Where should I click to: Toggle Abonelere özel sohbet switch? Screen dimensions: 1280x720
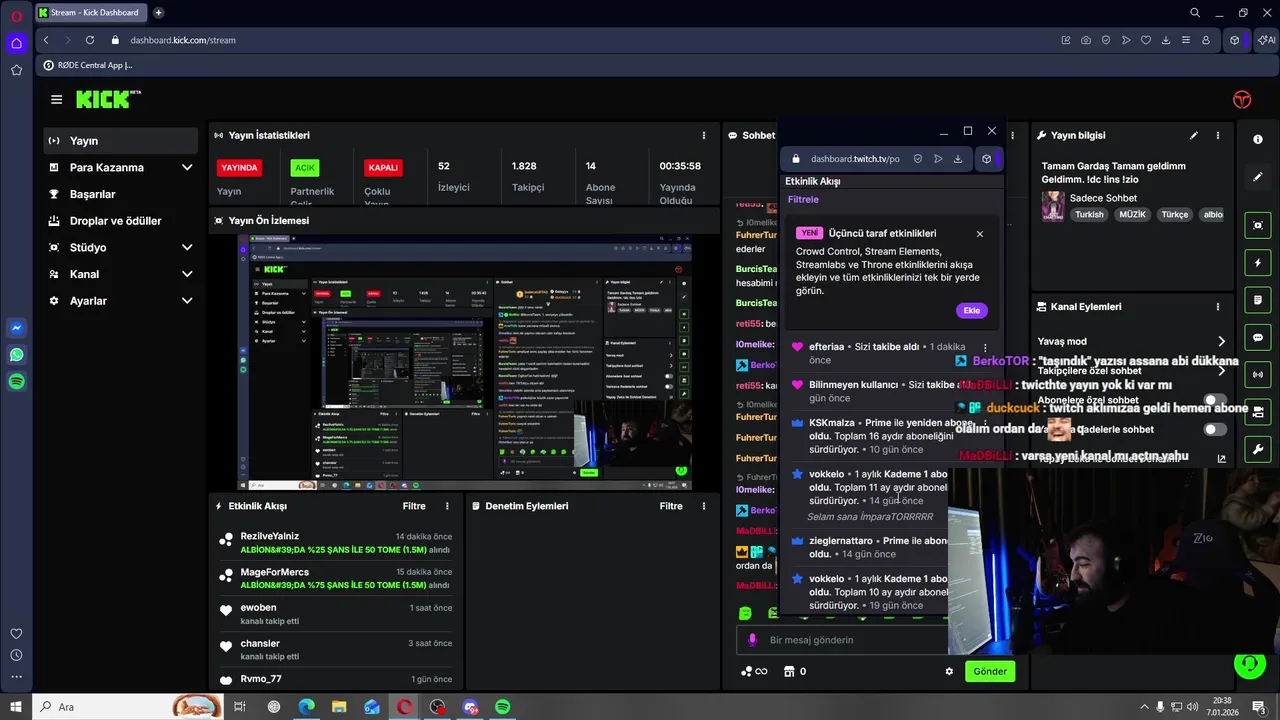click(x=1214, y=400)
